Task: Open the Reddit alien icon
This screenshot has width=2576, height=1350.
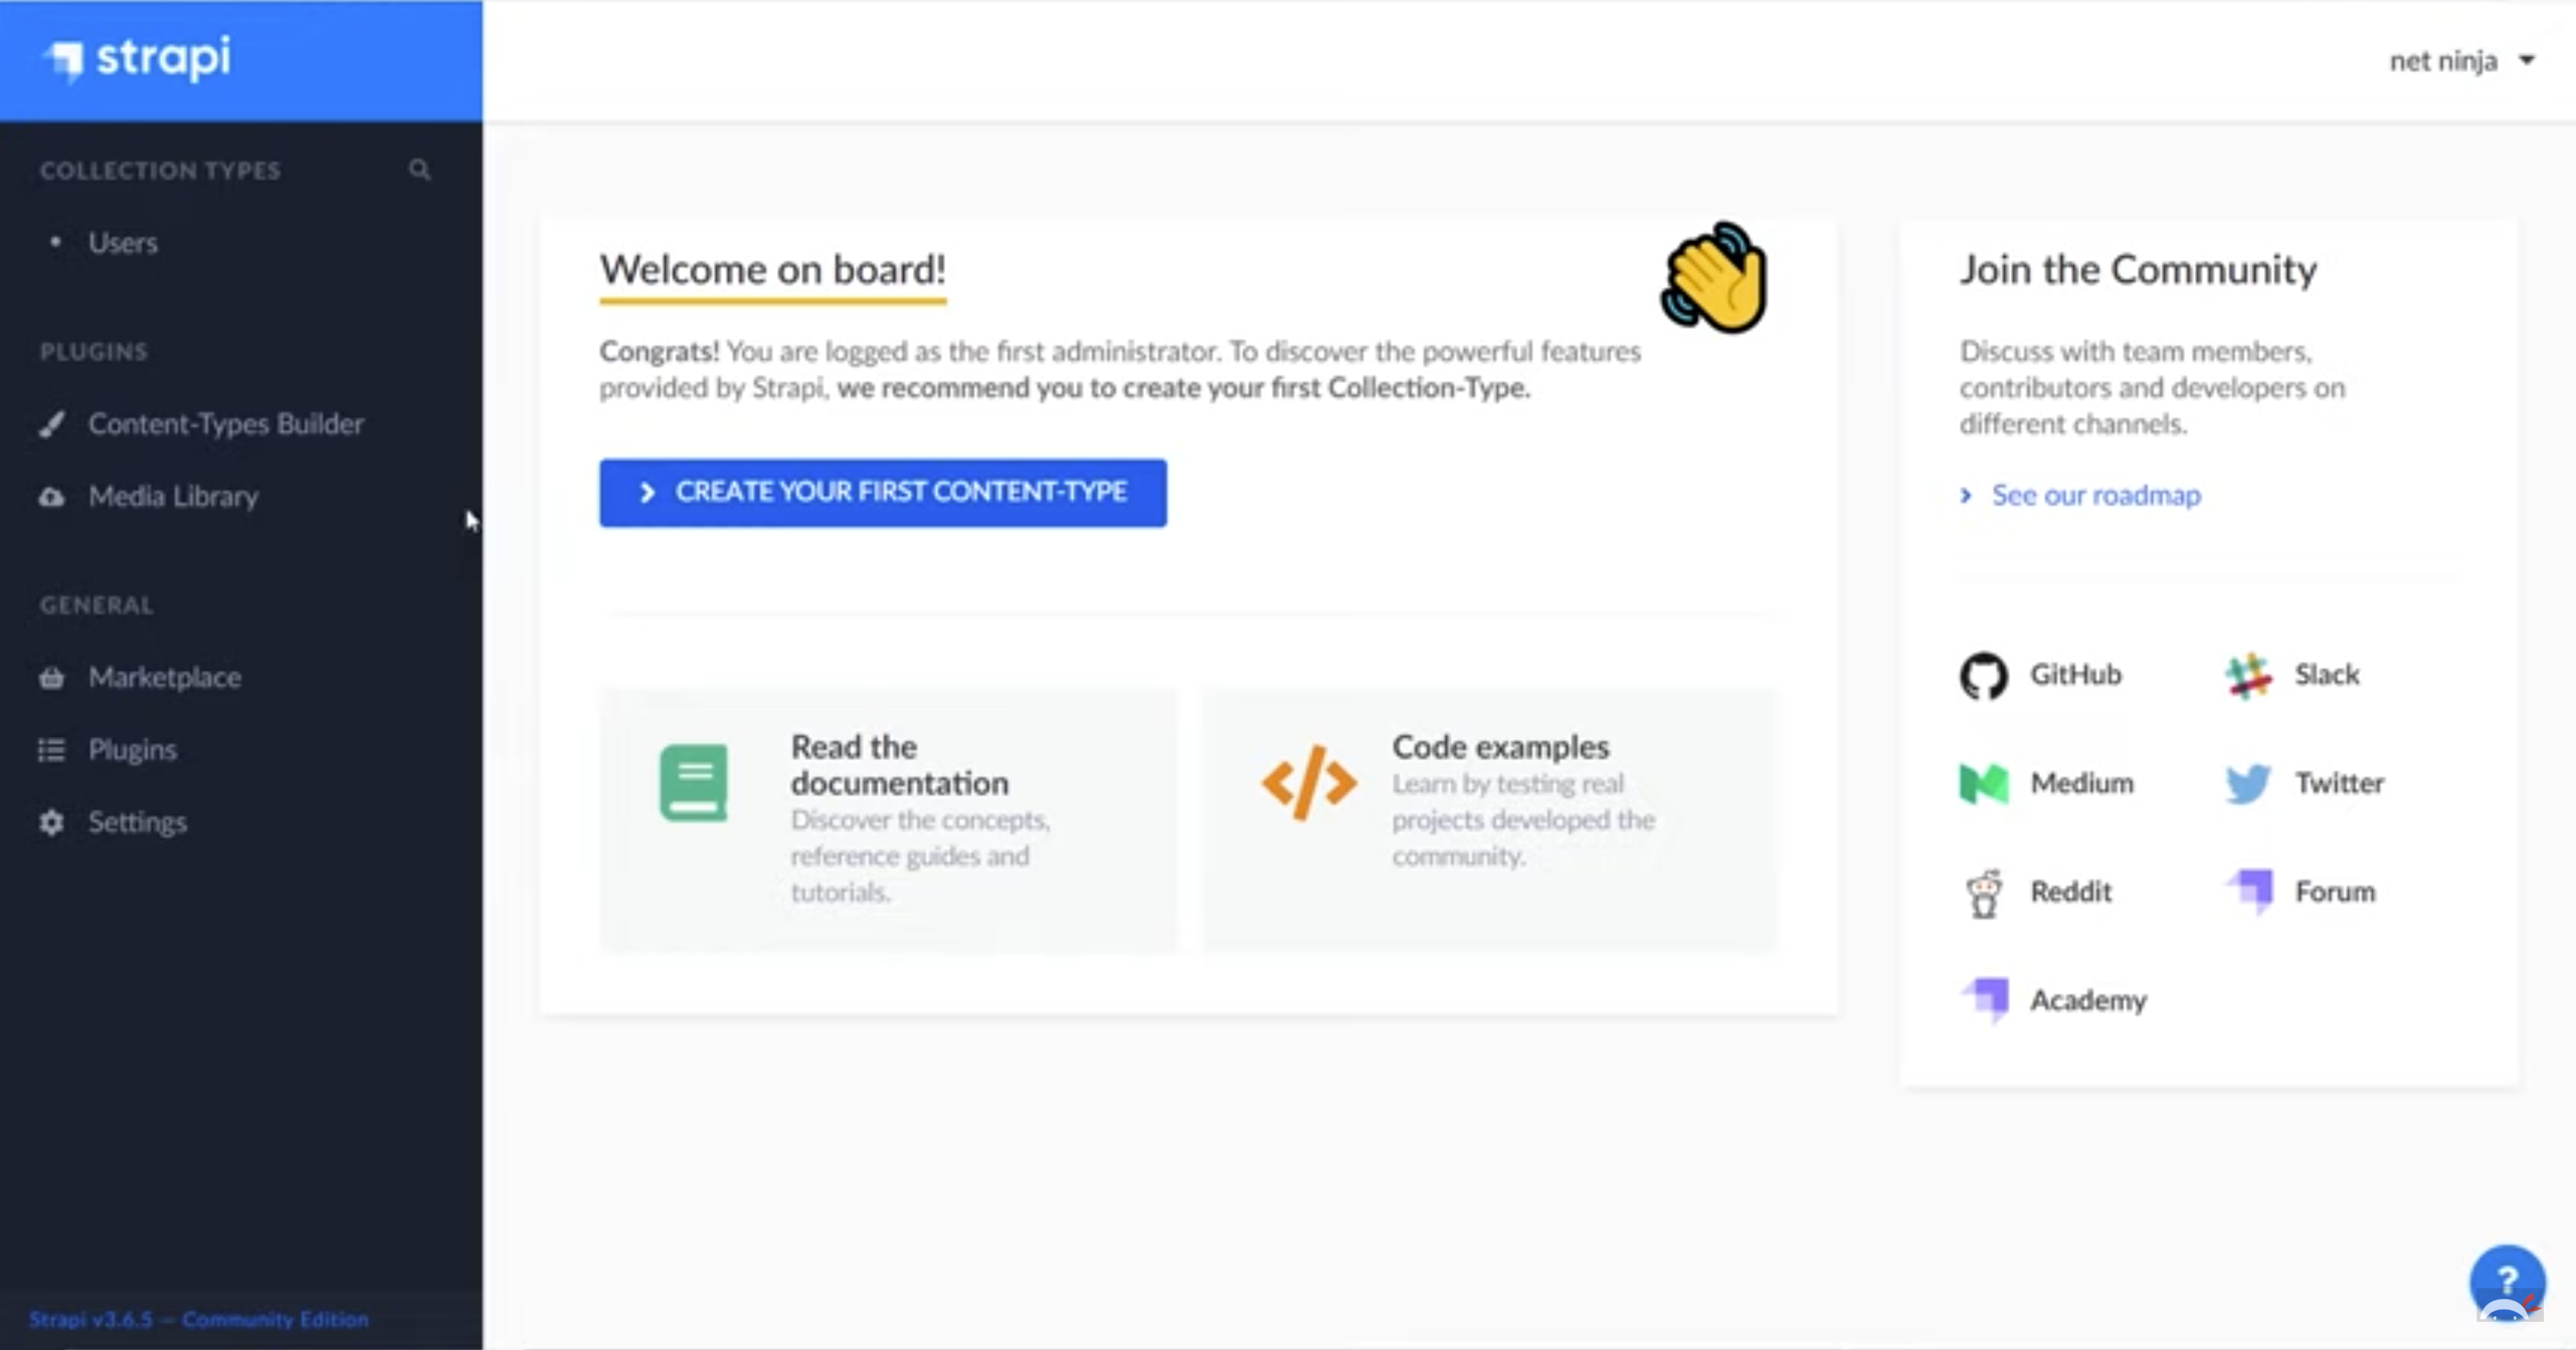Action: 1984,893
